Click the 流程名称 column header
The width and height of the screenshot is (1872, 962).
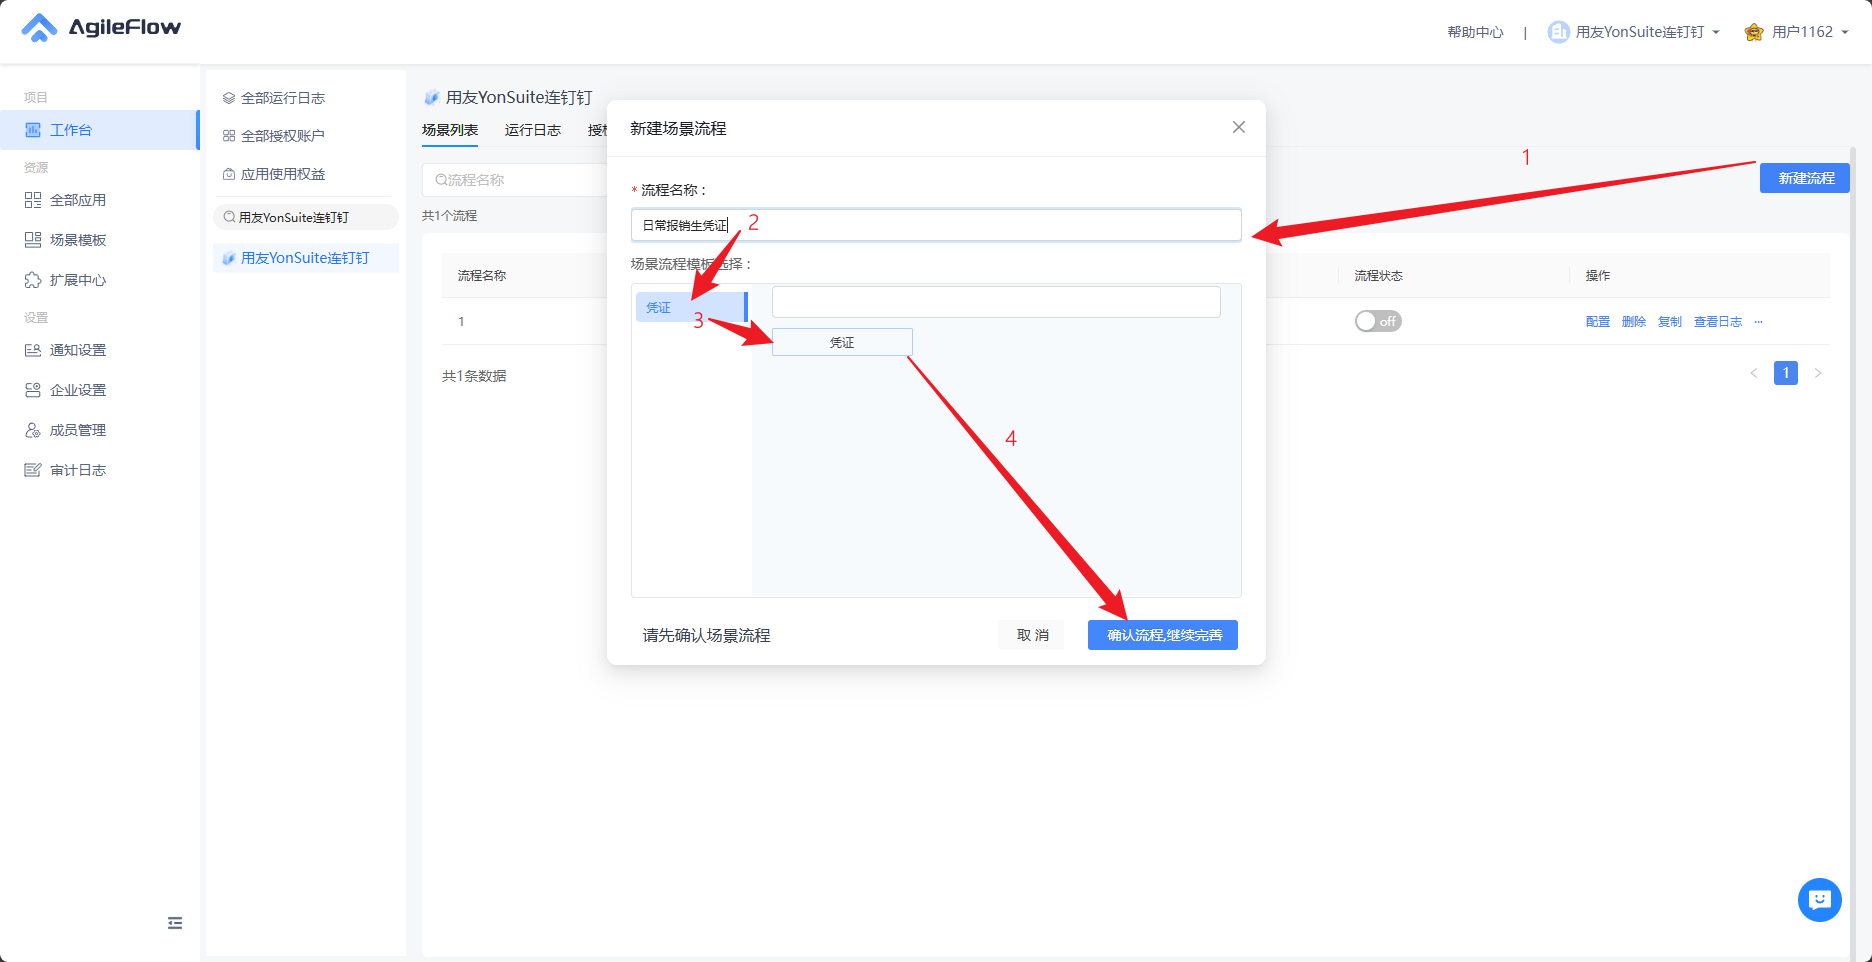pos(482,276)
